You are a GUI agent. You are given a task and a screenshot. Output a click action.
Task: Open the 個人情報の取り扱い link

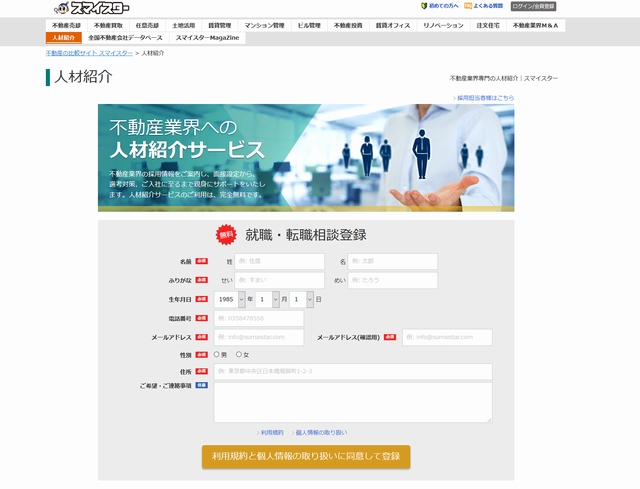pyautogui.click(x=320, y=433)
